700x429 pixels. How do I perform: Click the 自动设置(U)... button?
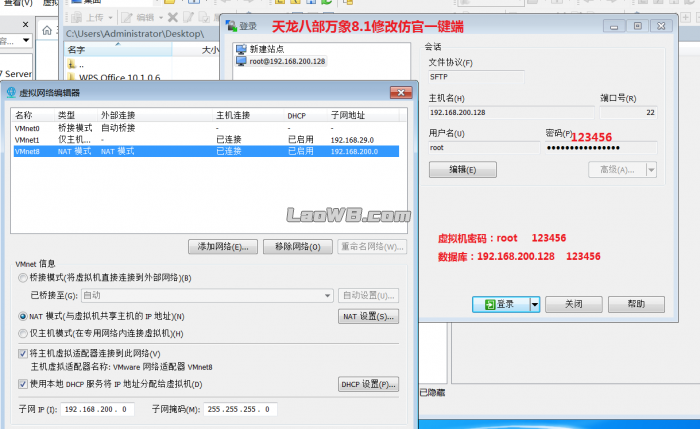tap(368, 296)
